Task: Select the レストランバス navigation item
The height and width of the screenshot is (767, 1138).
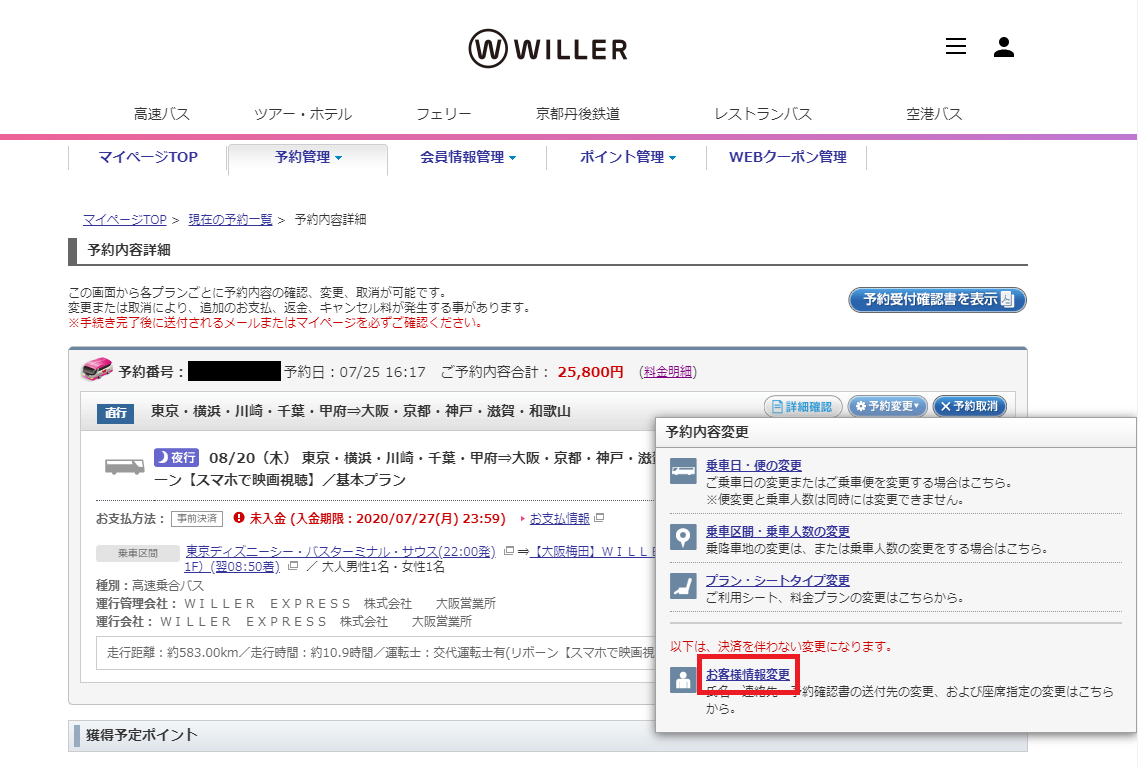Action: 763,114
